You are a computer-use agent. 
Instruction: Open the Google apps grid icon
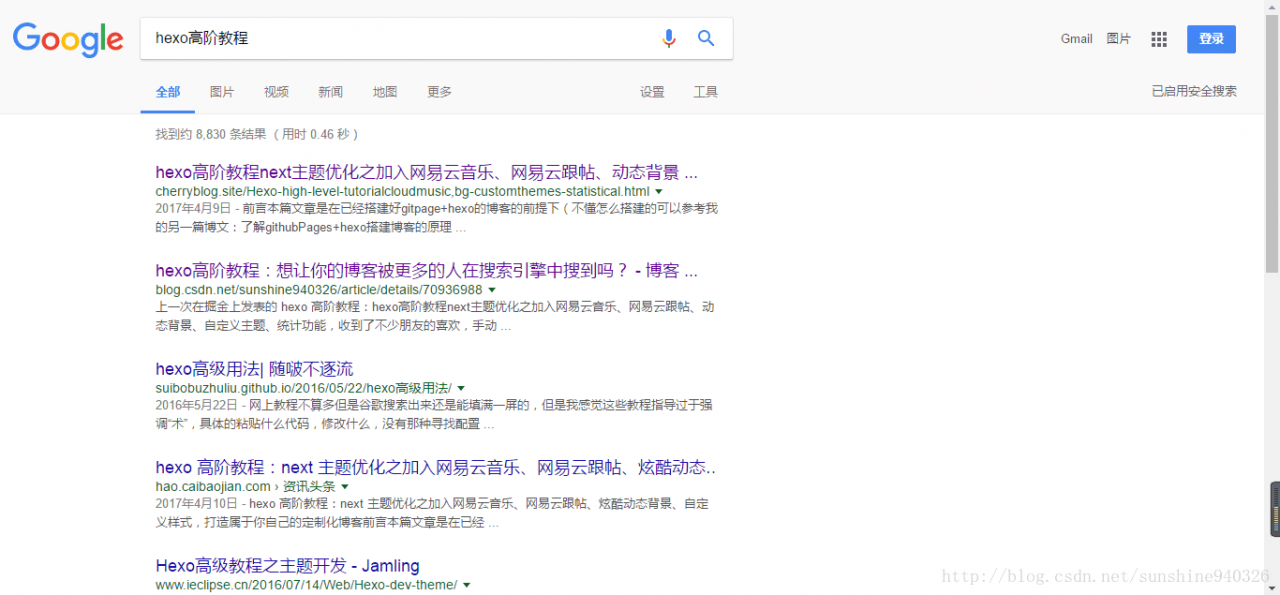[1159, 39]
